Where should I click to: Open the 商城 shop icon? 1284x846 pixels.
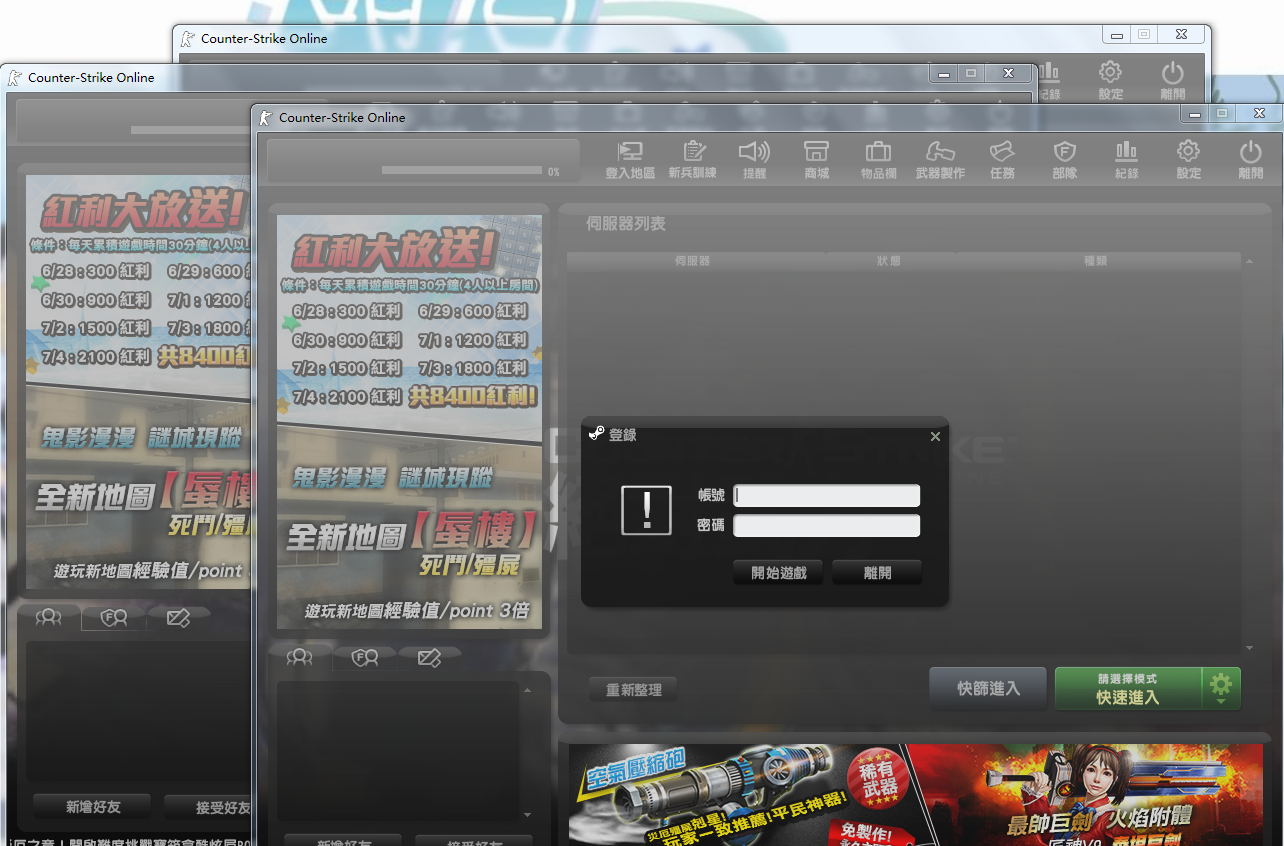(816, 160)
